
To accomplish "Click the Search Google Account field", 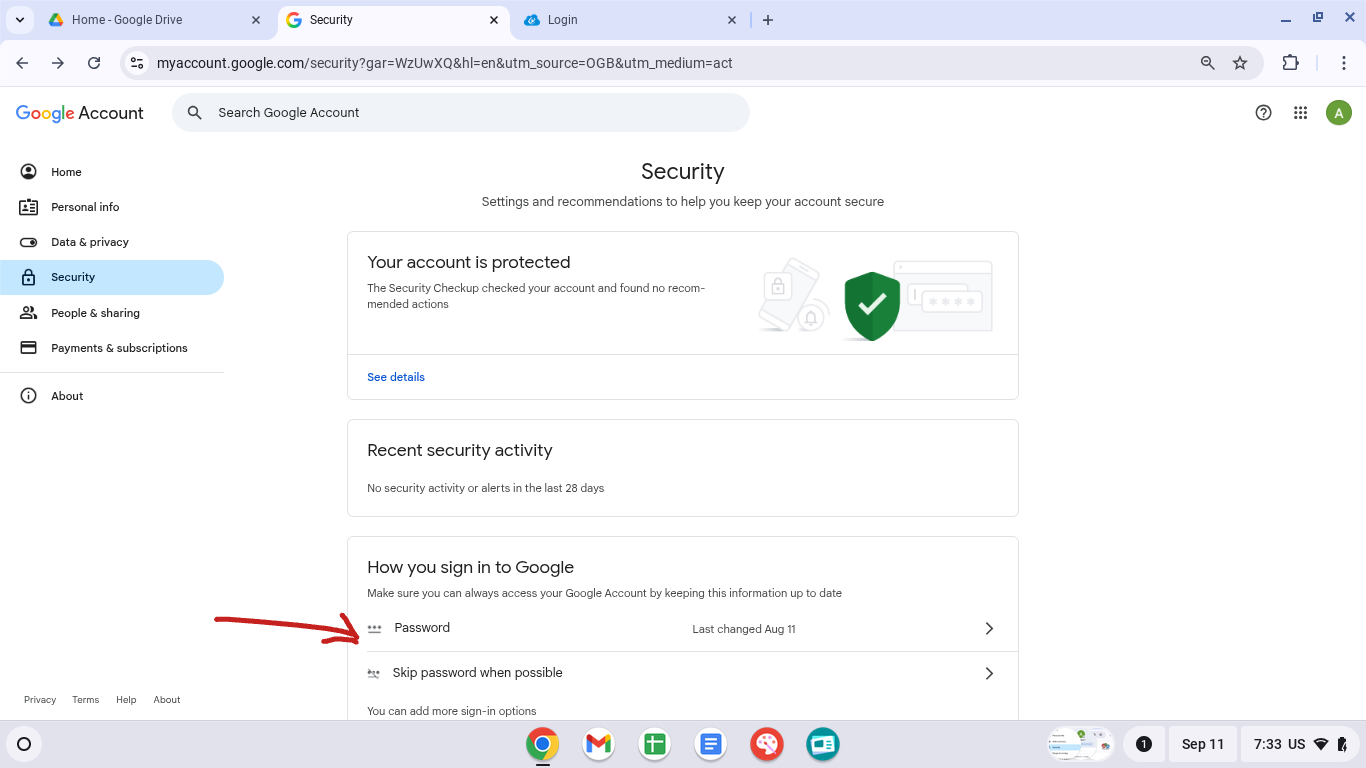I will (460, 112).
